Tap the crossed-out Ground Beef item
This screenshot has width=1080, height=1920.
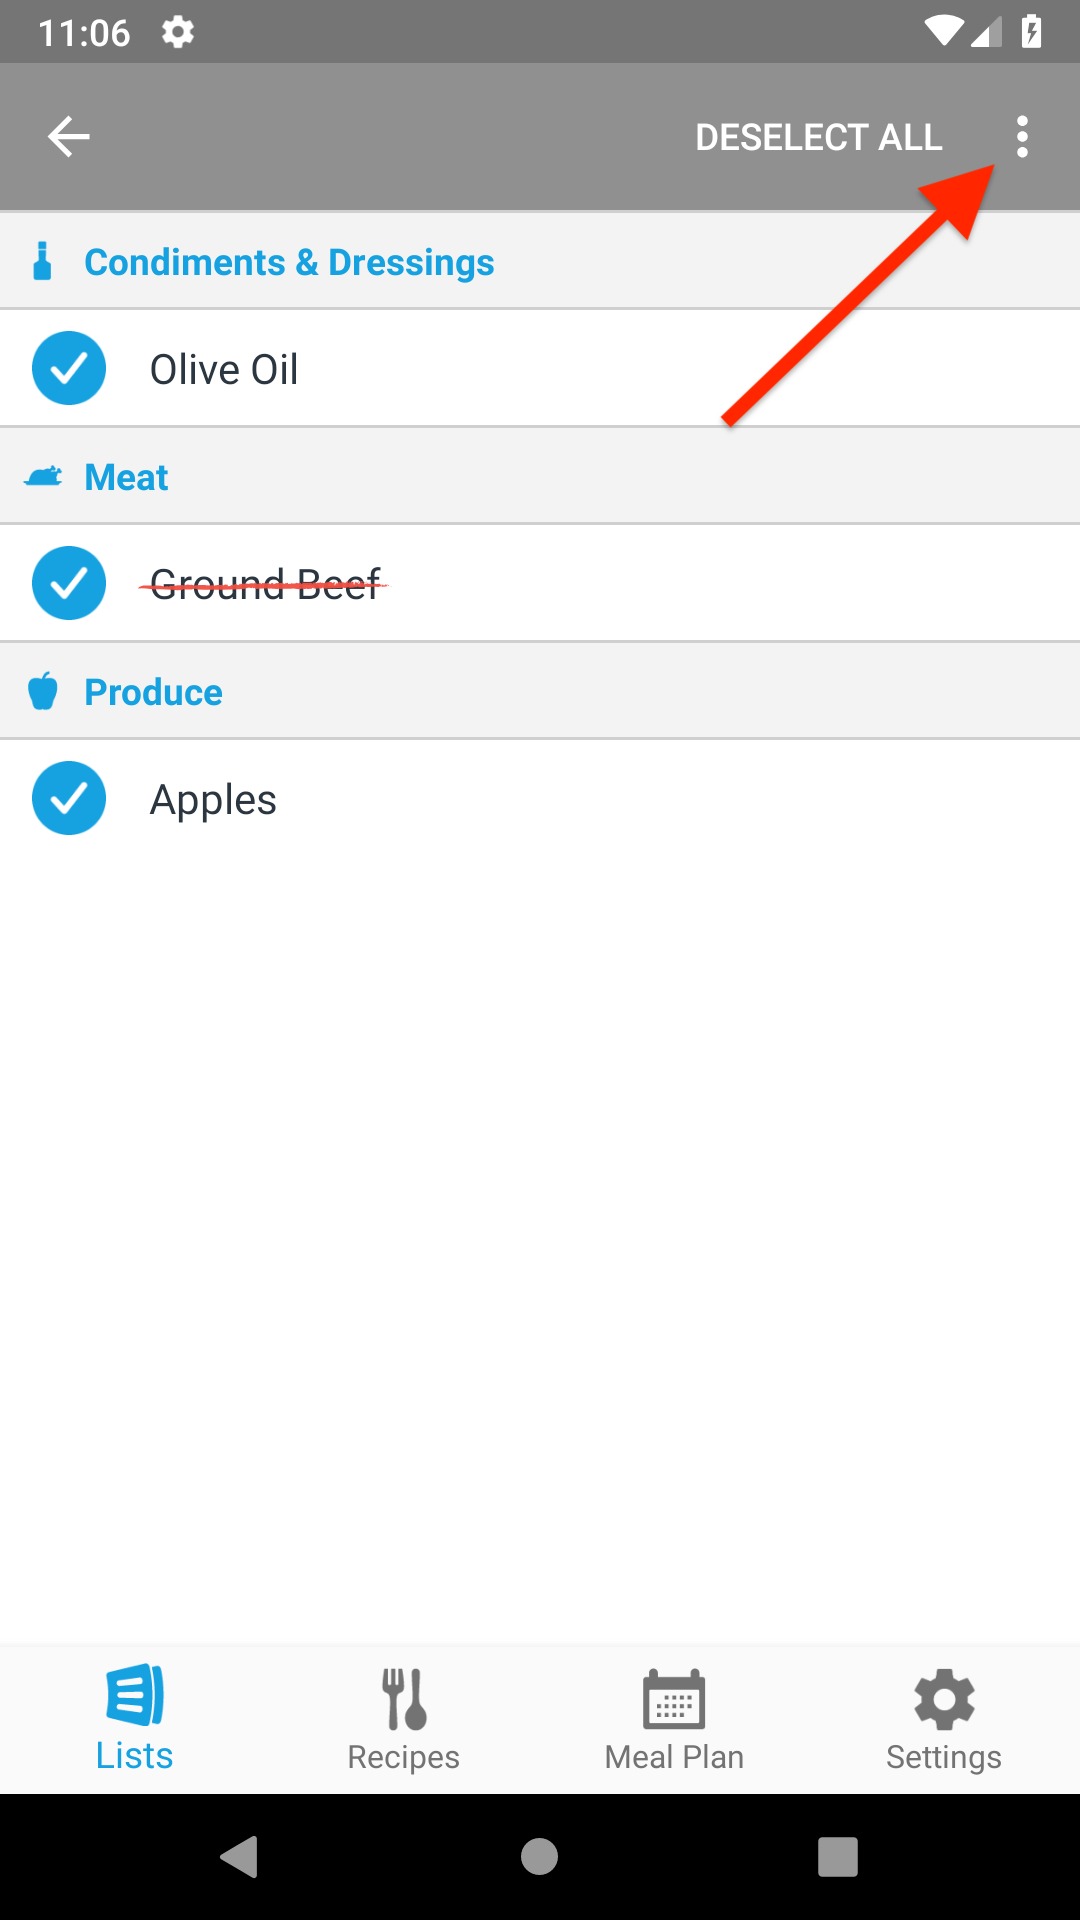[x=265, y=584]
